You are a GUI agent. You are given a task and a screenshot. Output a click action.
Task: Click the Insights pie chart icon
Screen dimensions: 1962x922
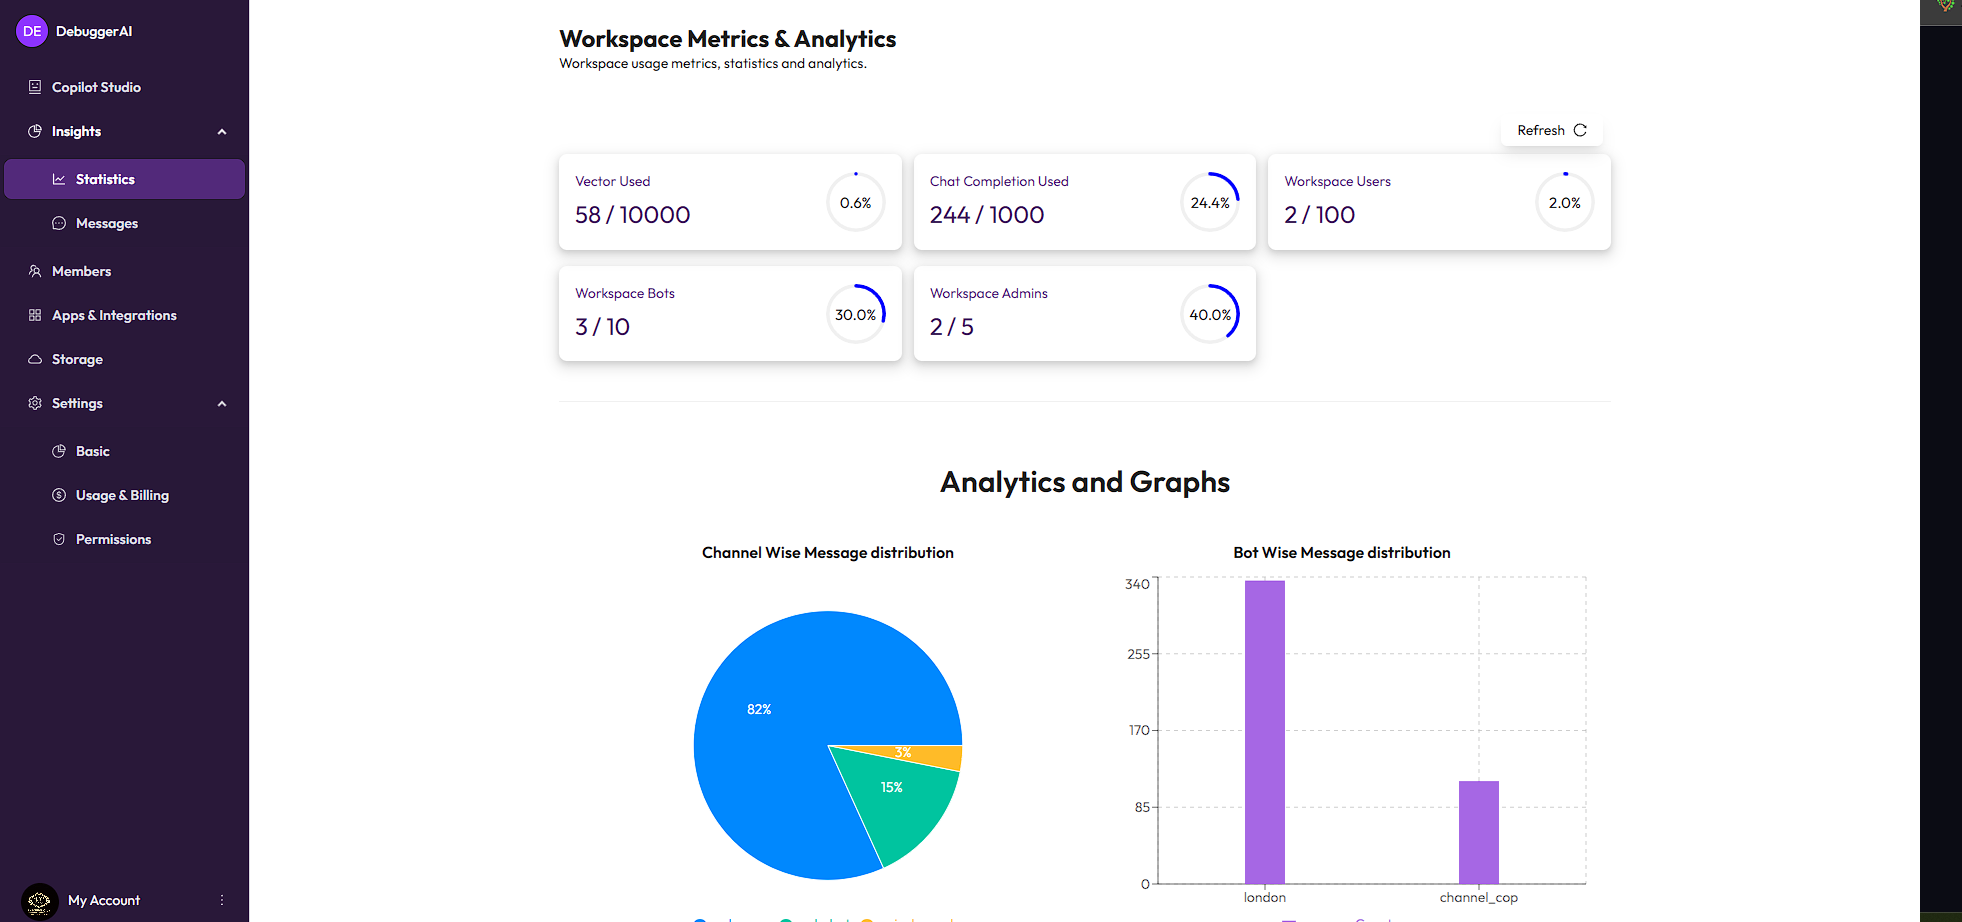(35, 131)
